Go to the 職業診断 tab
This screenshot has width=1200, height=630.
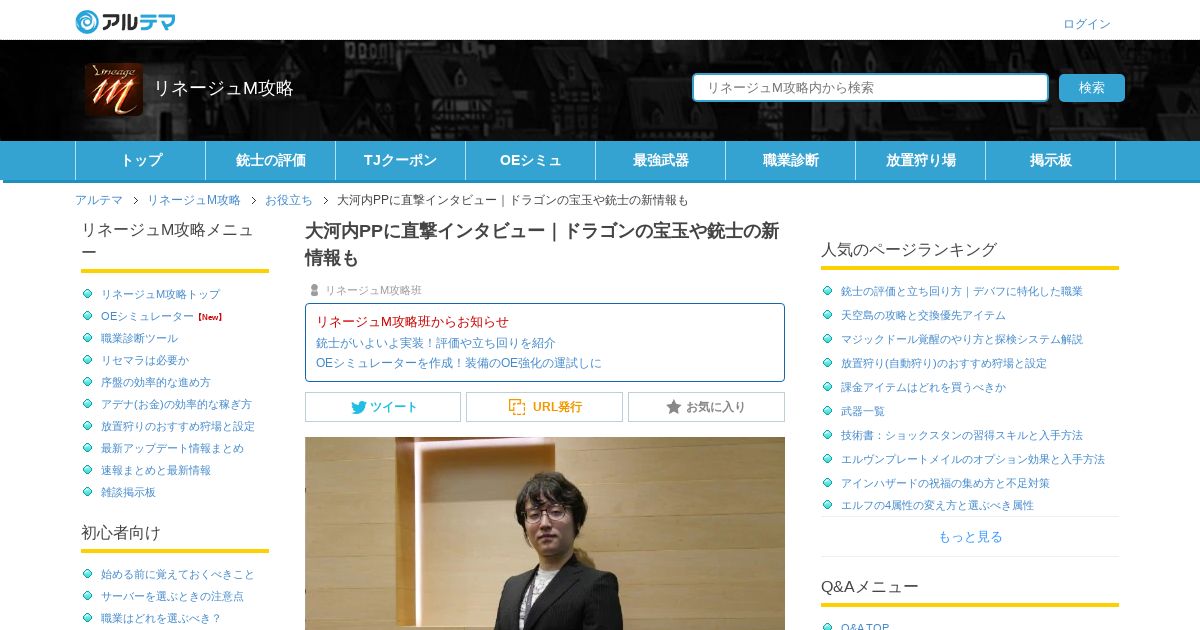pos(791,160)
